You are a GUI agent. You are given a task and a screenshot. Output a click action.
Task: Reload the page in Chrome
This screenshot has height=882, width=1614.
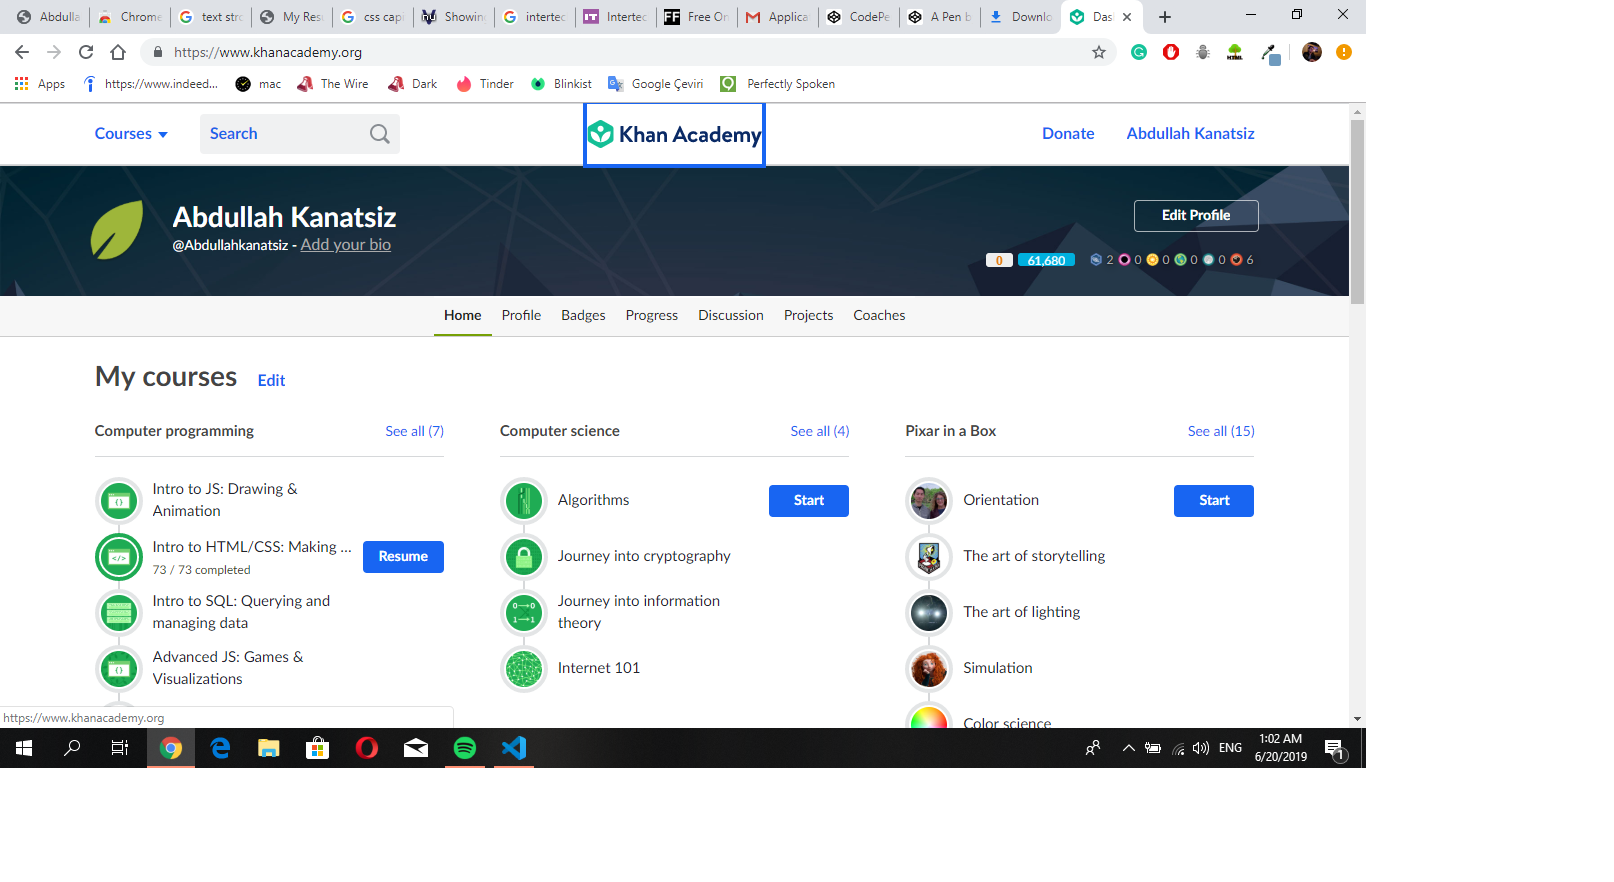coord(86,52)
